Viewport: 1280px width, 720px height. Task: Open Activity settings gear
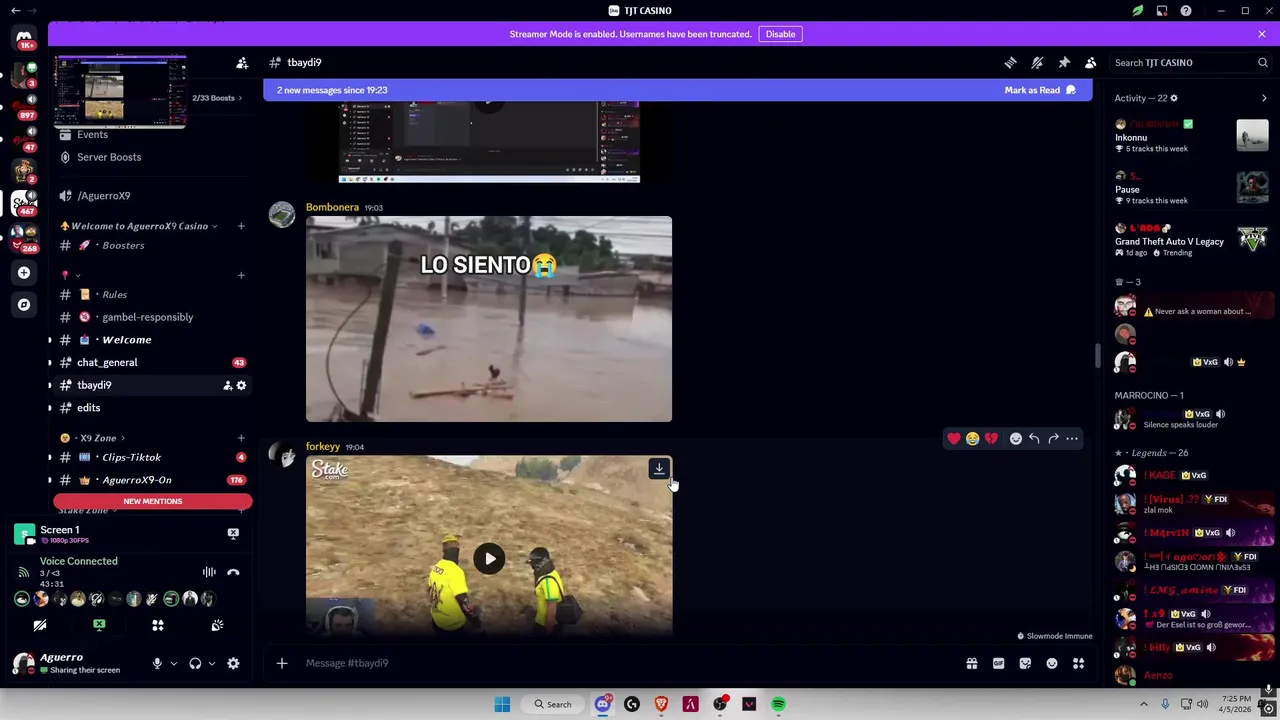pyautogui.click(x=1174, y=98)
